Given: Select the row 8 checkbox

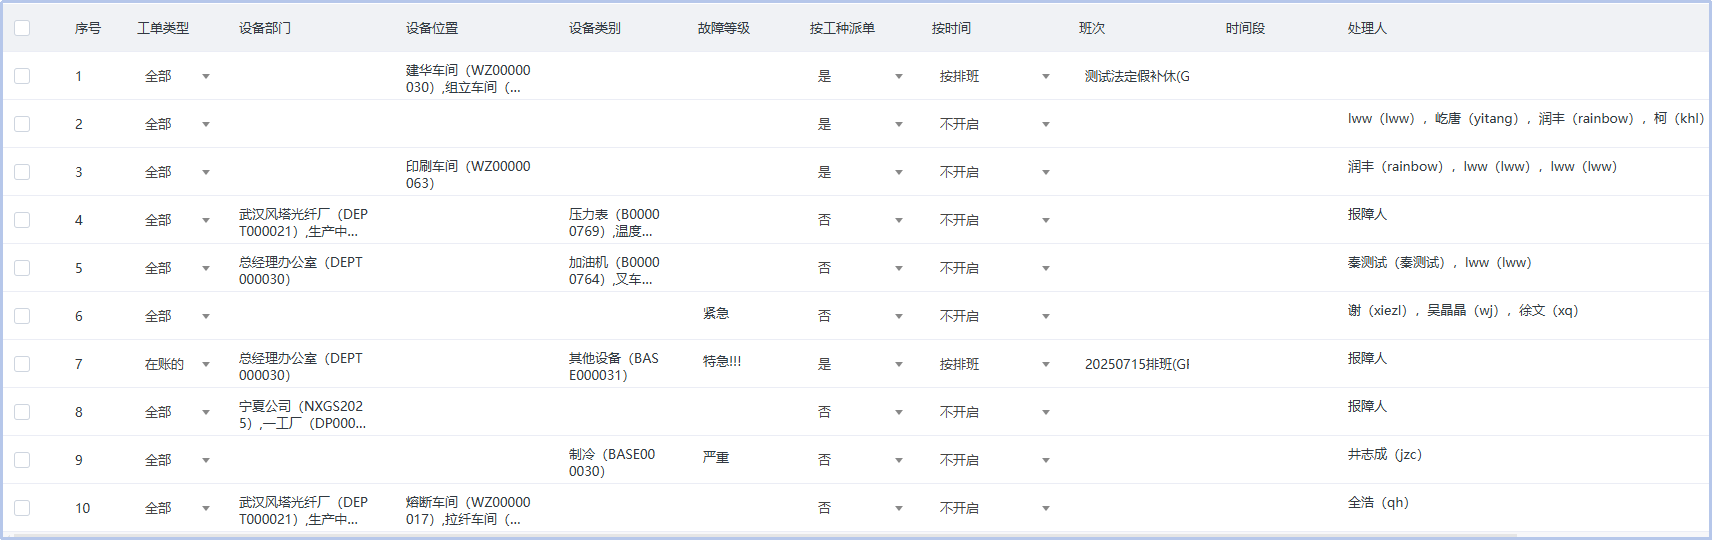Looking at the screenshot, I should pos(22,412).
